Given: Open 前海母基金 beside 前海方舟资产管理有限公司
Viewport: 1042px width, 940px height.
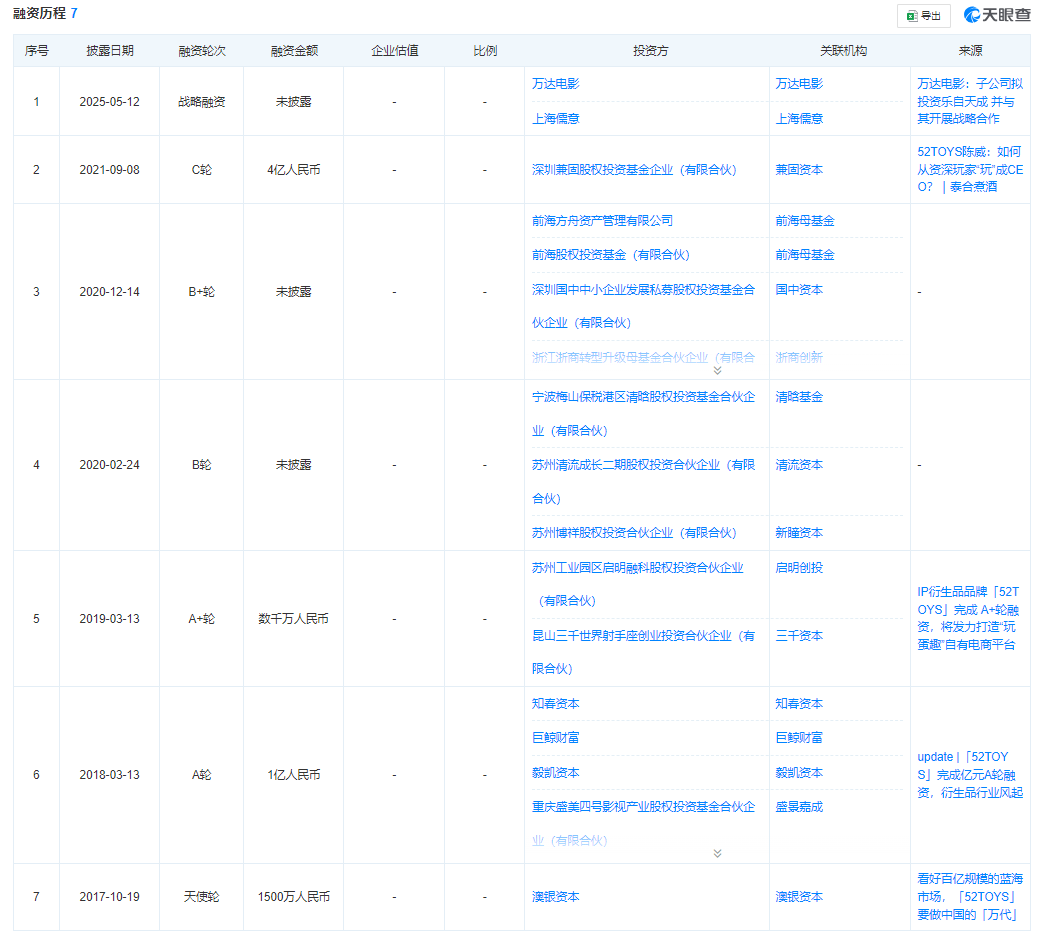Looking at the screenshot, I should [805, 221].
